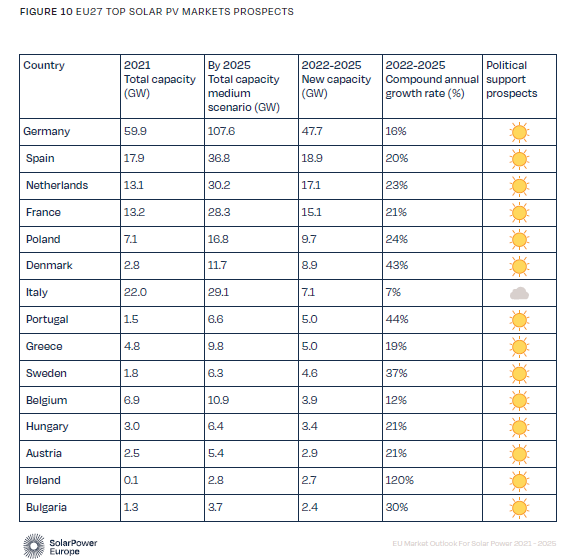
Task: Click the sun icon for the Netherlands
Action: coord(519,186)
